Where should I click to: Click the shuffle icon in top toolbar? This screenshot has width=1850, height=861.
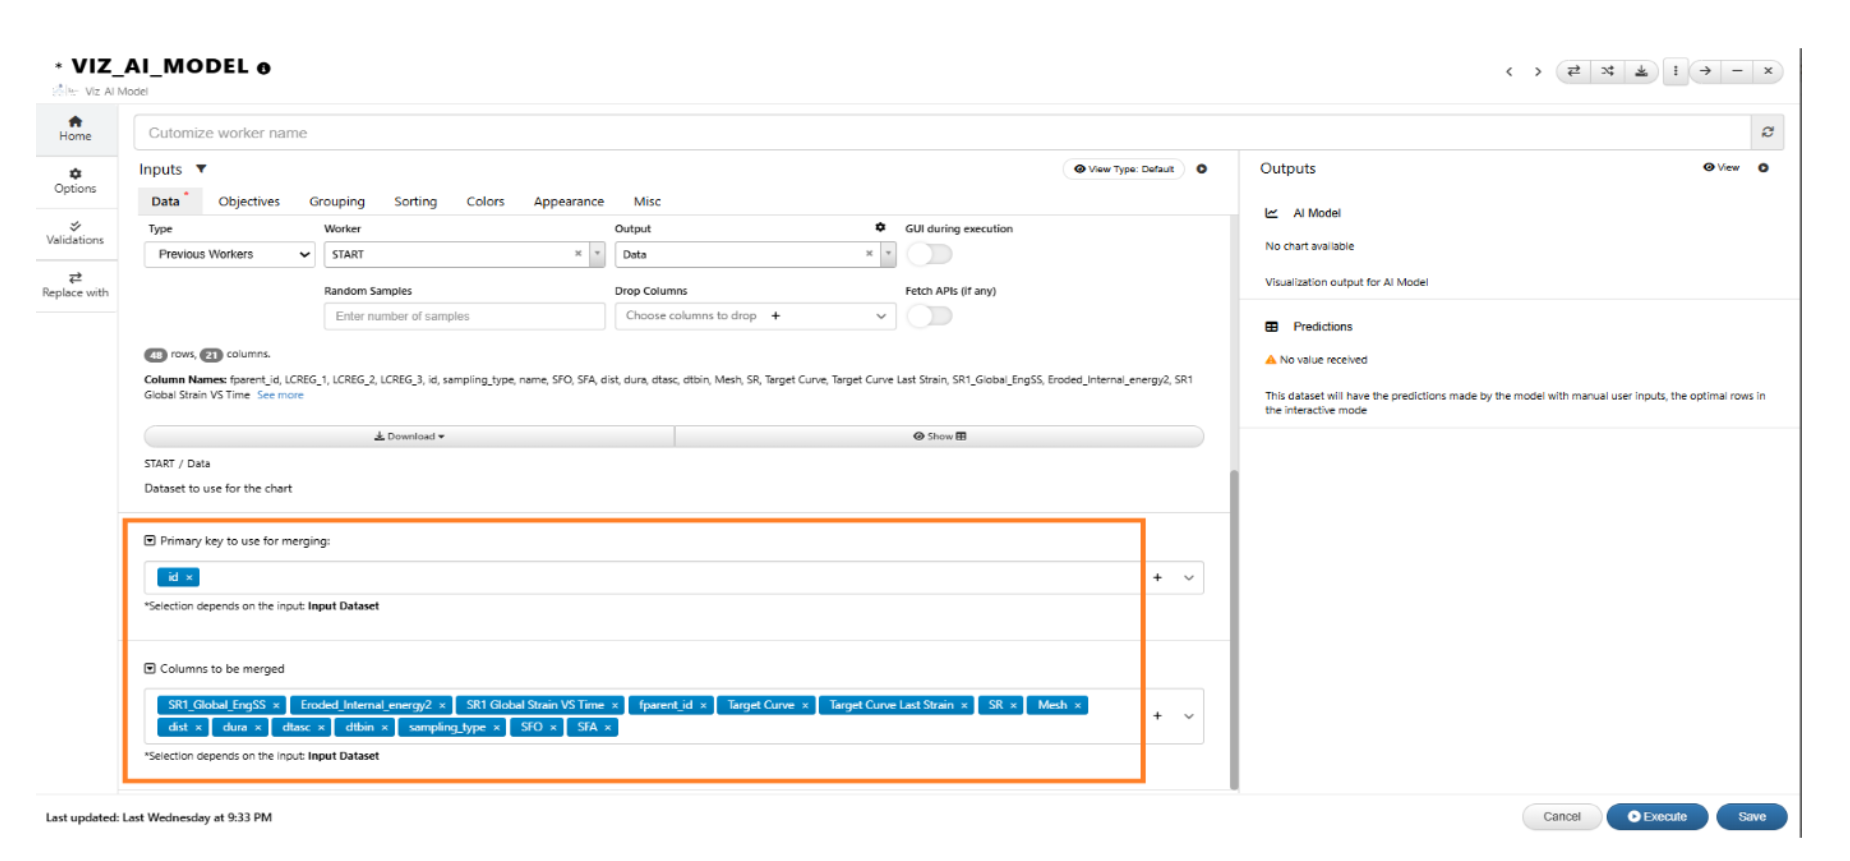pos(1607,71)
